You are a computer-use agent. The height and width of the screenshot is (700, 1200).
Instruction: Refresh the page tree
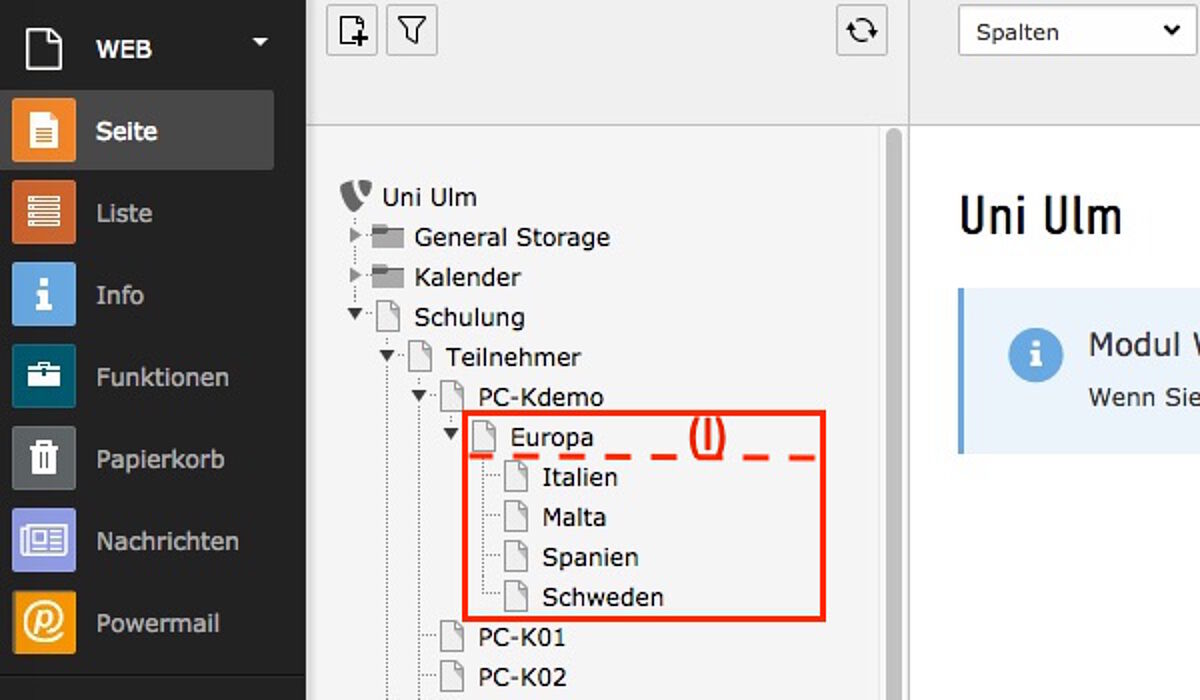coord(862,31)
